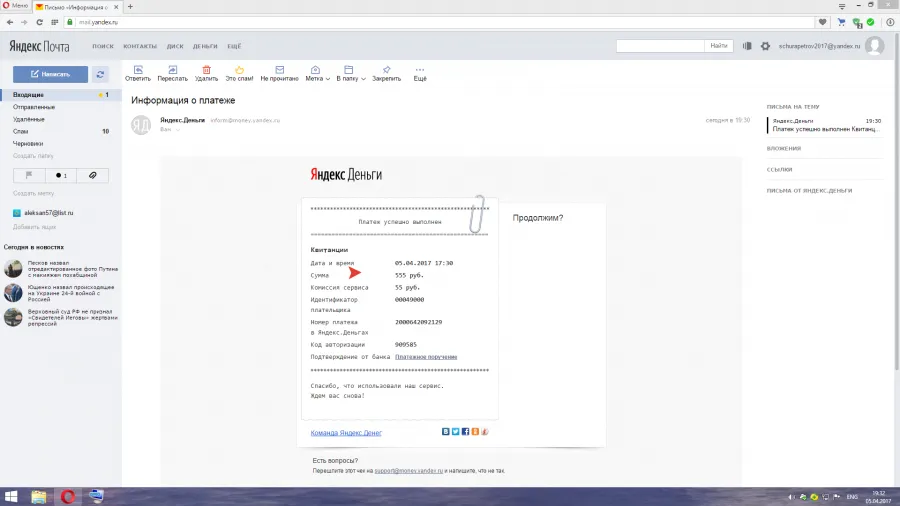
Task: Open the Контакты top menu item
Action: click(140, 46)
